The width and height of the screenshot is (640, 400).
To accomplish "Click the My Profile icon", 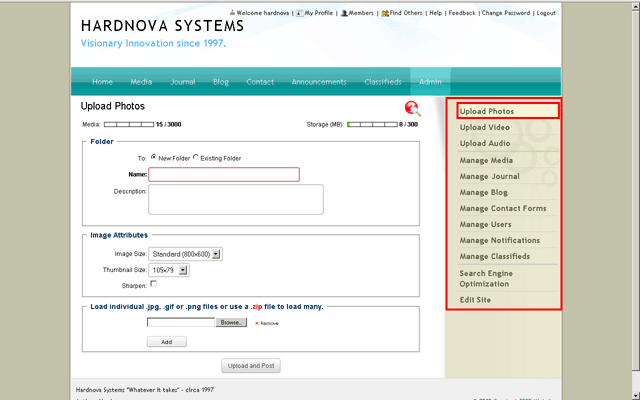I will click(299, 13).
